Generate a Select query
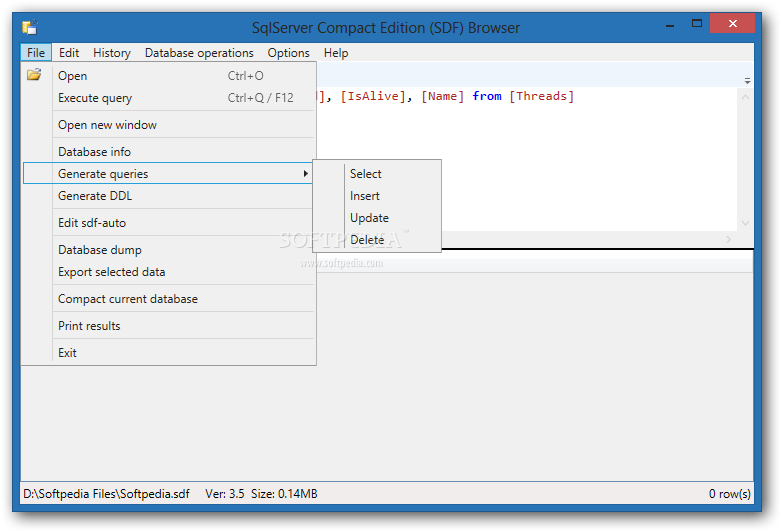 (x=377, y=174)
